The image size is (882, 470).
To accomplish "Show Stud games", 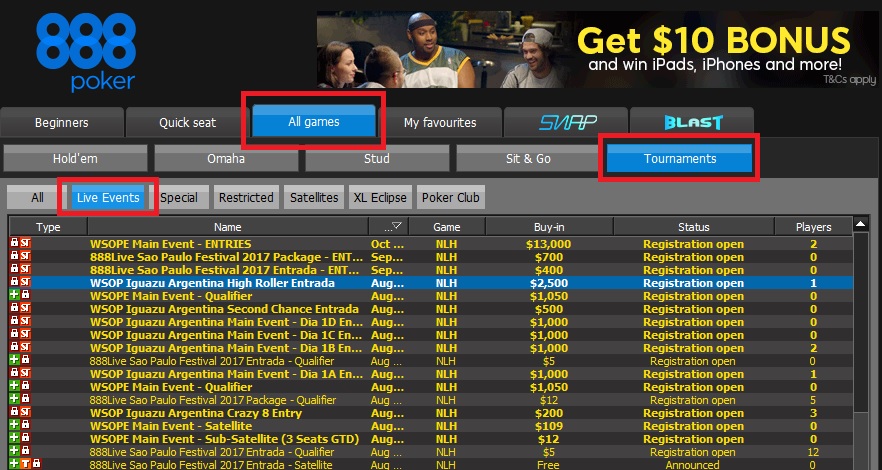I will 377,159.
